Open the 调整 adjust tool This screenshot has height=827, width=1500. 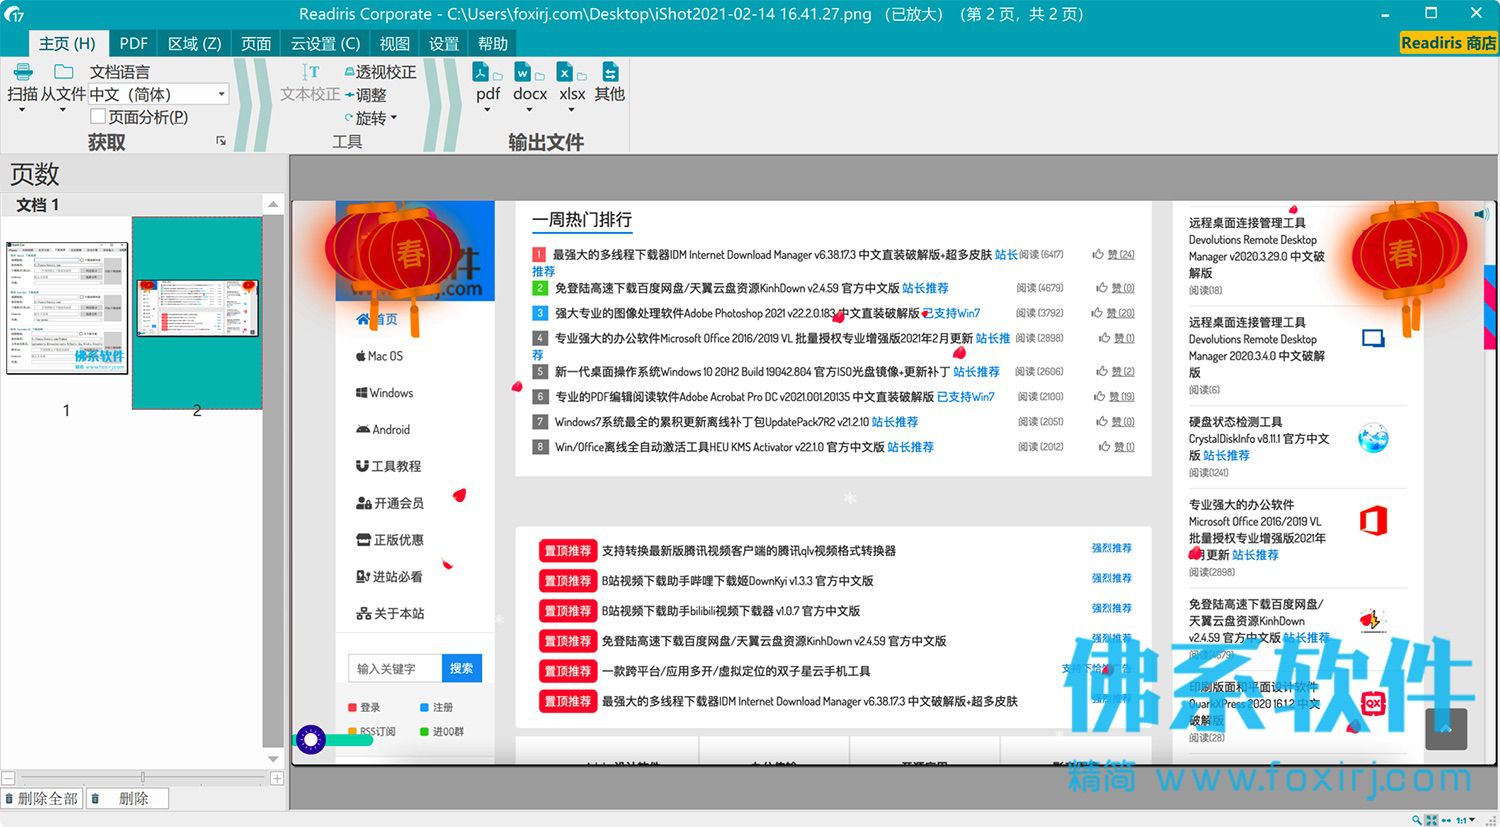[x=365, y=95]
